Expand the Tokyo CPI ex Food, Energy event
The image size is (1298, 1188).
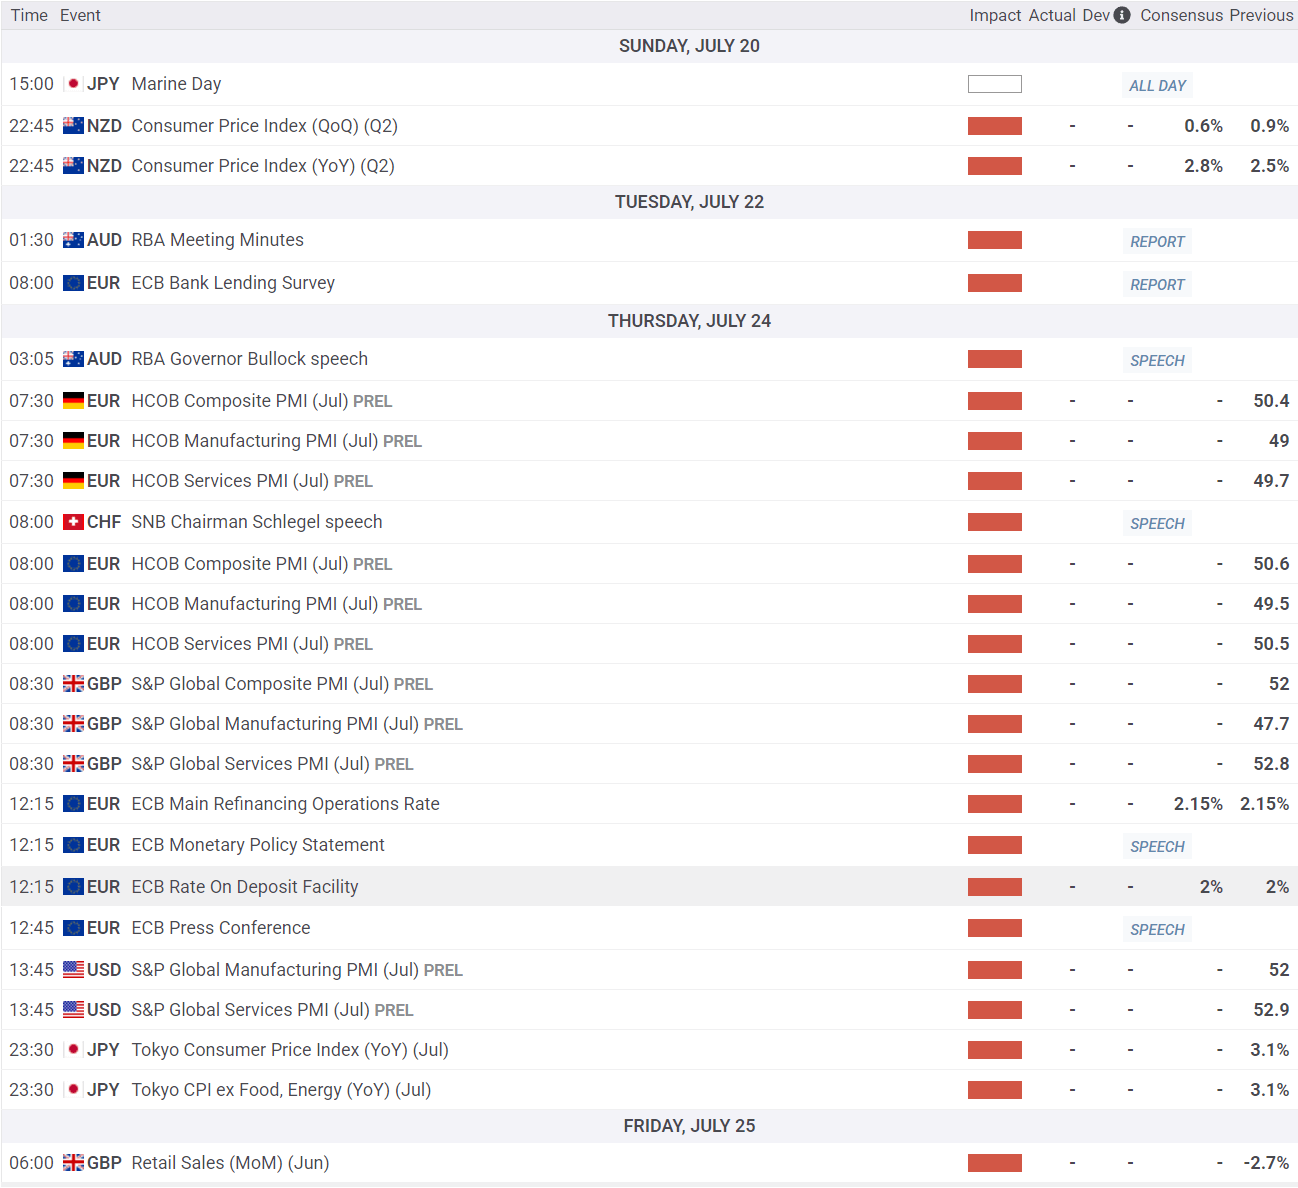click(x=281, y=1090)
